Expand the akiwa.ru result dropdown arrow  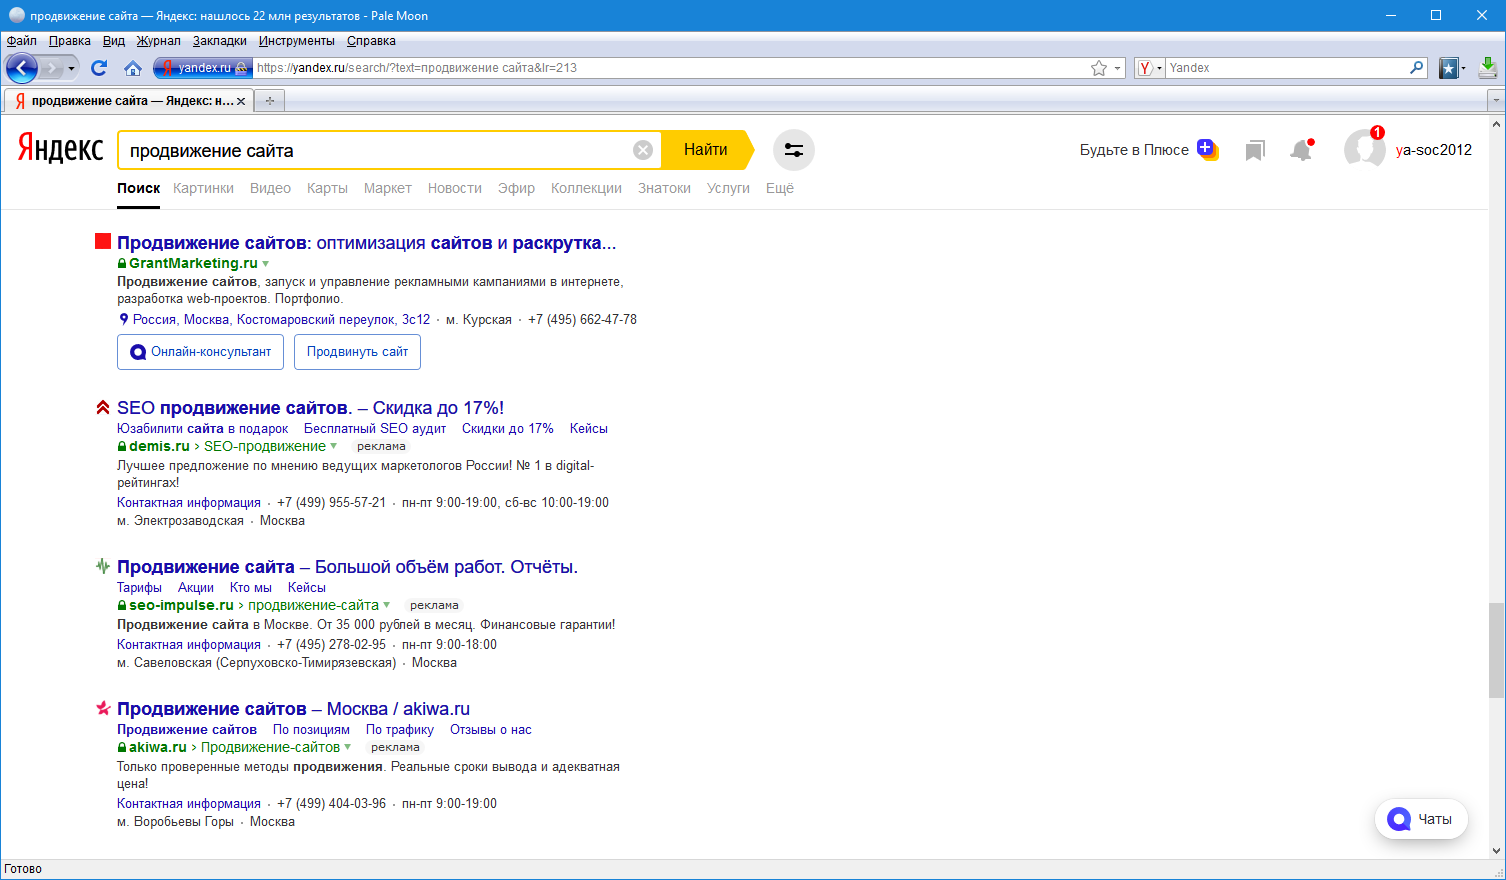pos(348,748)
